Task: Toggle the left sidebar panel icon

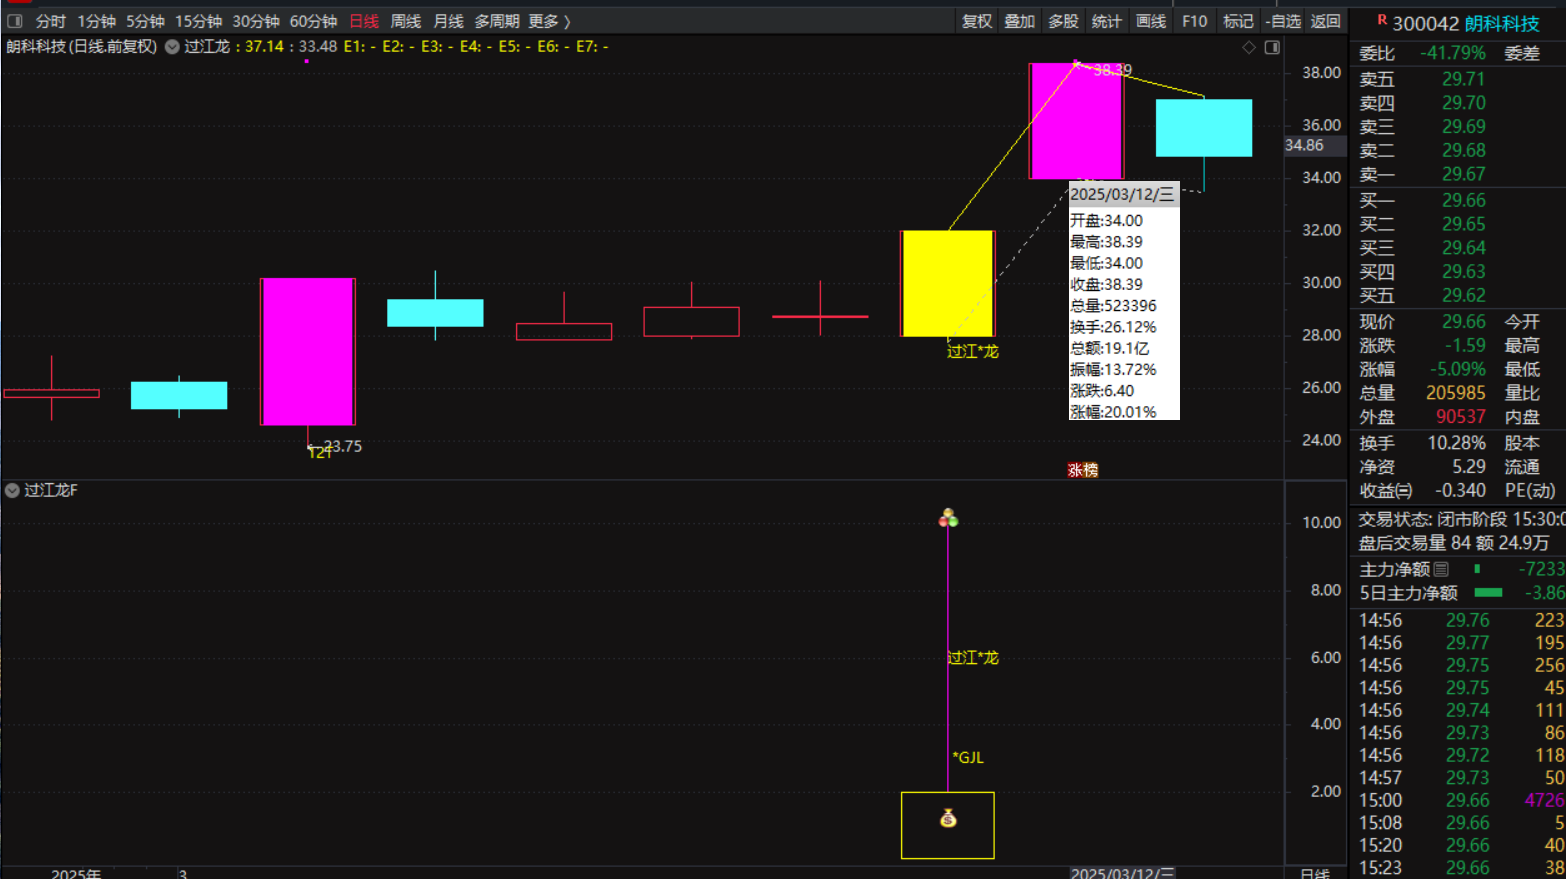Action: (15, 21)
